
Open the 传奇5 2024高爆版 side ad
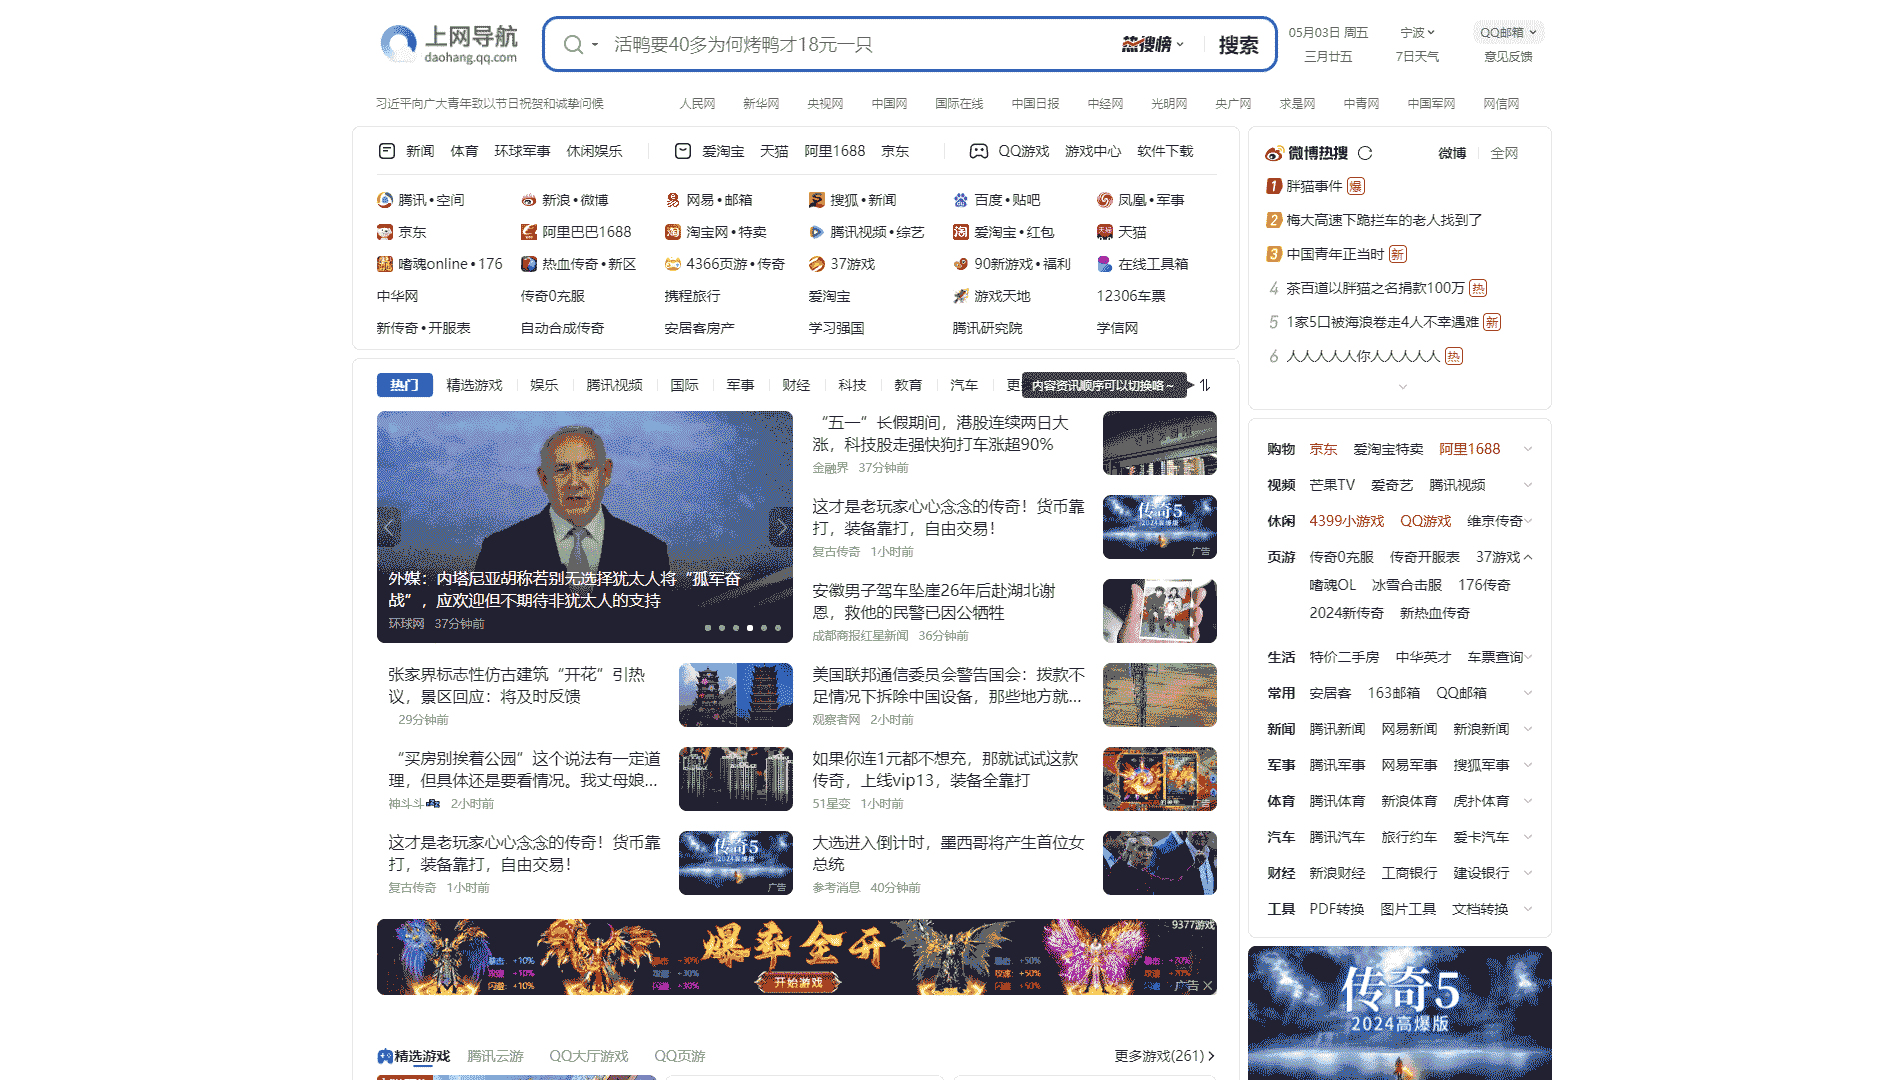(1400, 1013)
